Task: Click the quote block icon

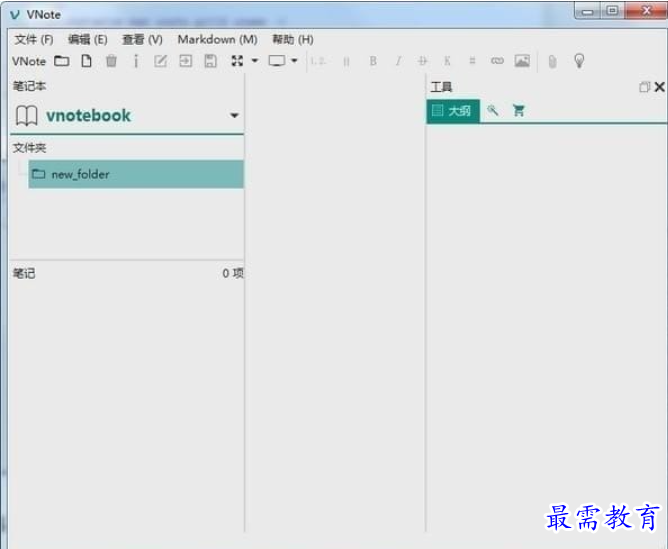Action: pyautogui.click(x=346, y=62)
